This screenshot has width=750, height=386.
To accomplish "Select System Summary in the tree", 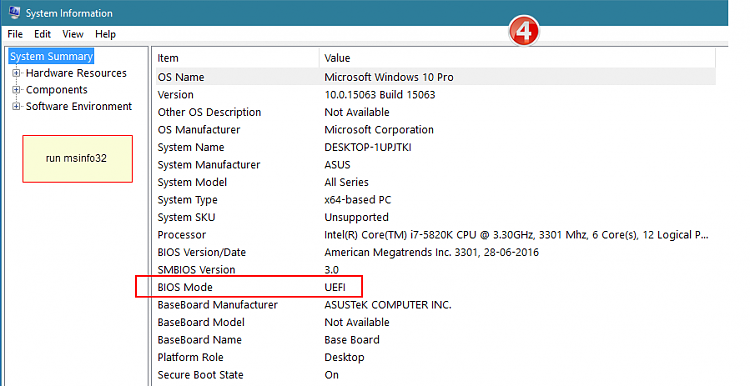I will (x=51, y=56).
